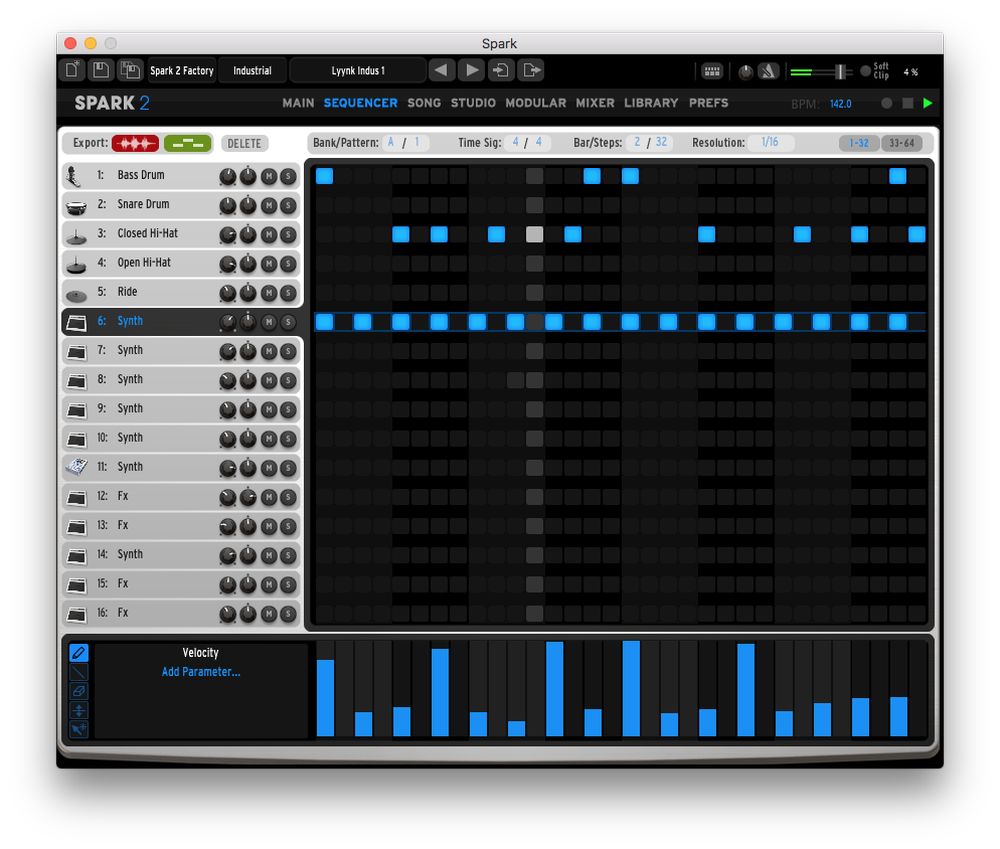Export pattern as MIDI with green button
The height and width of the screenshot is (849, 1000).
(x=187, y=143)
